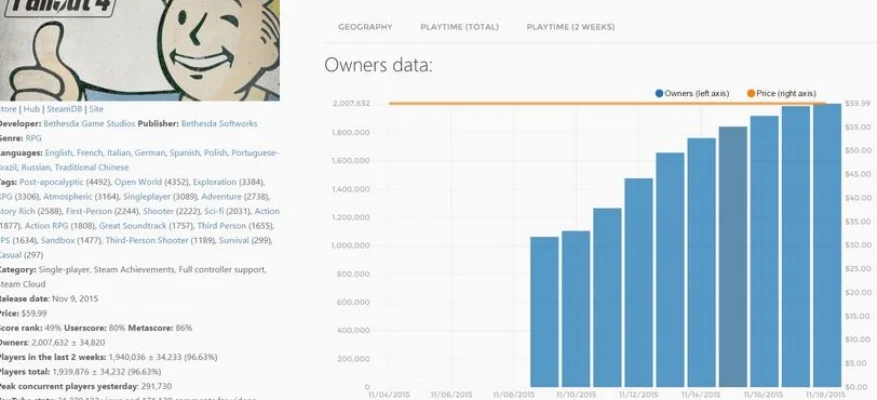Open the Great Soundtrack tag

[134, 225]
